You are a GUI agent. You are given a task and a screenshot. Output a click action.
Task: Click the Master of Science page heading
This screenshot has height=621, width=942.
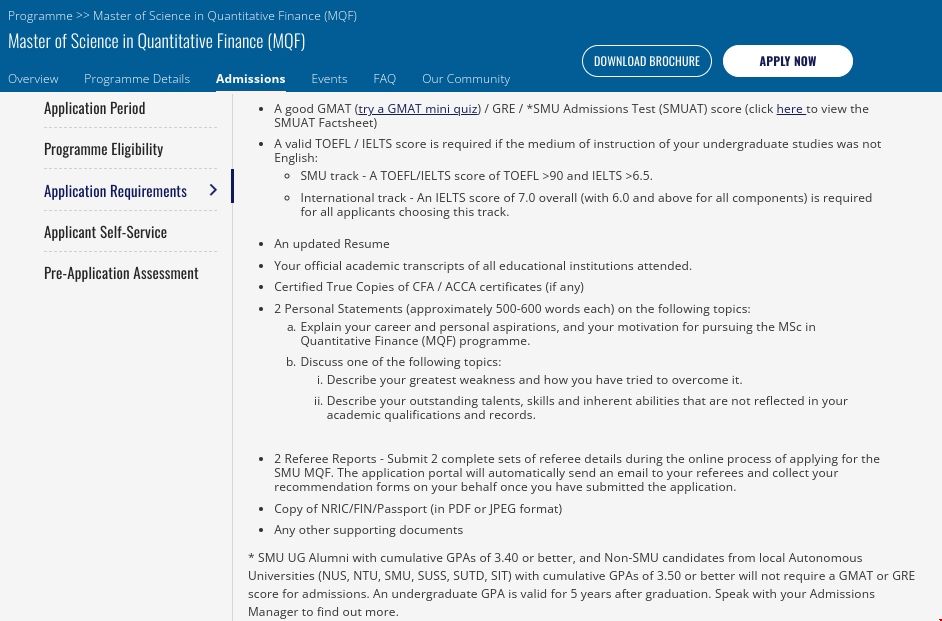click(156, 41)
